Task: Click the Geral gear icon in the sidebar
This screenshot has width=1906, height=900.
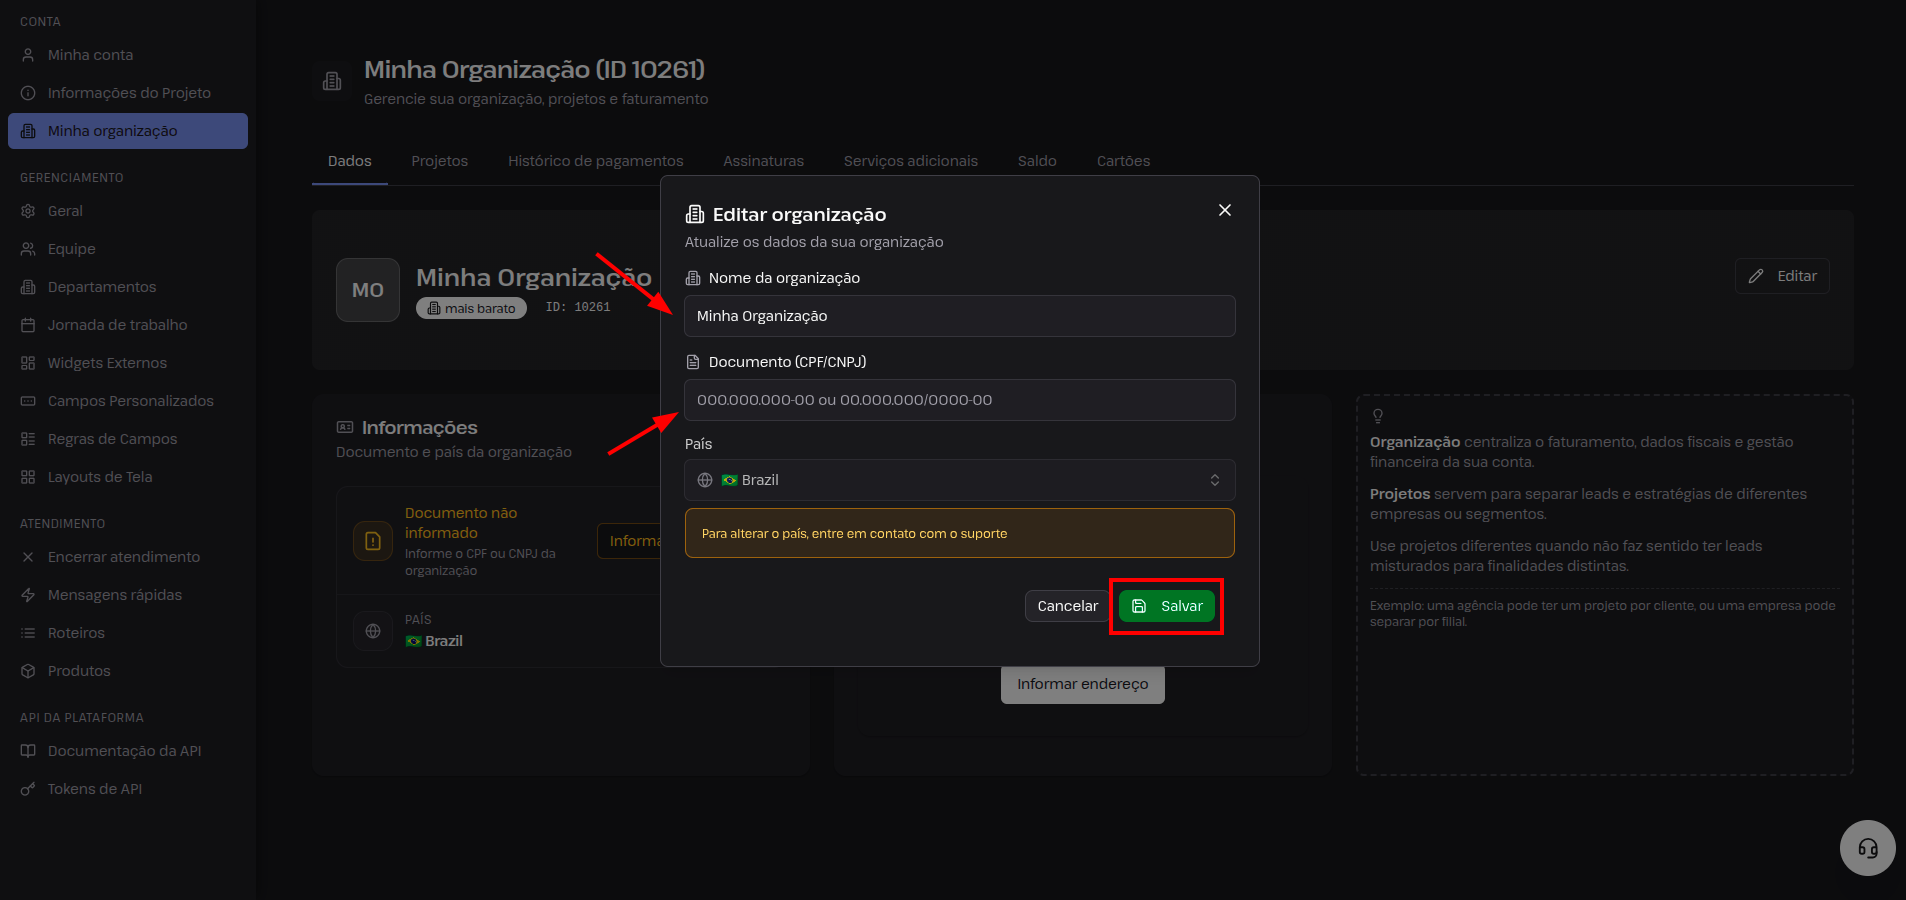Action: point(28,211)
